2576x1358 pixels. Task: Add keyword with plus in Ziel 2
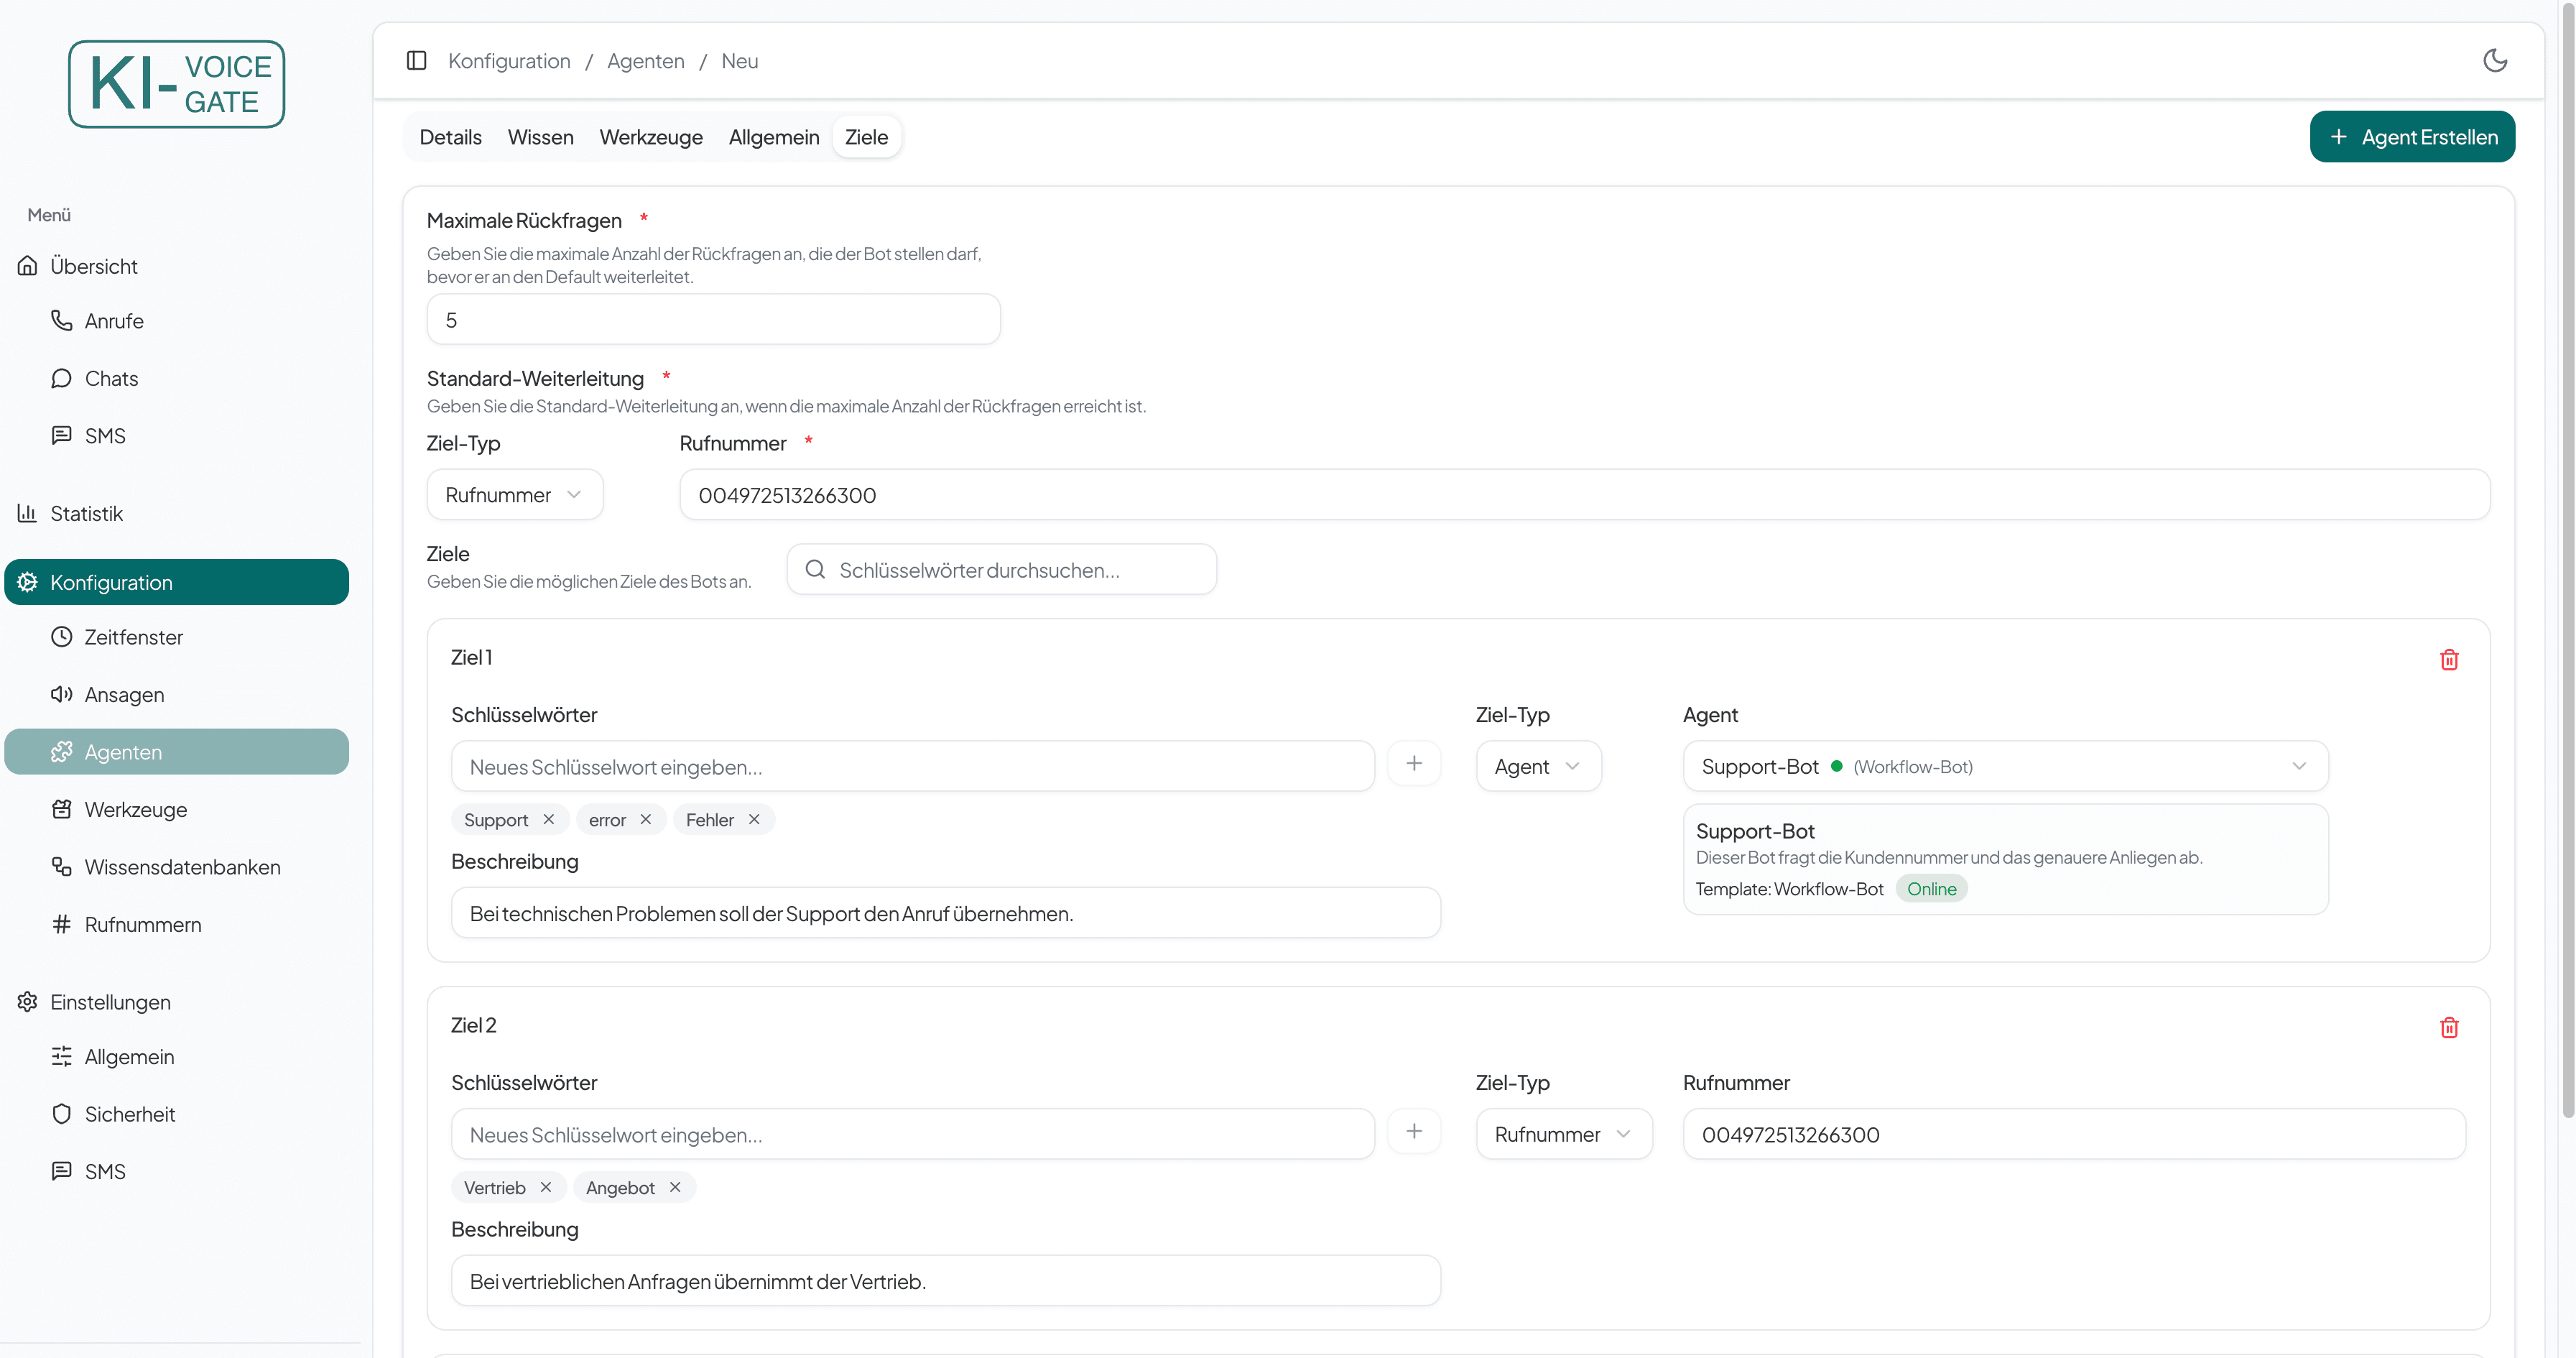coord(1413,1132)
